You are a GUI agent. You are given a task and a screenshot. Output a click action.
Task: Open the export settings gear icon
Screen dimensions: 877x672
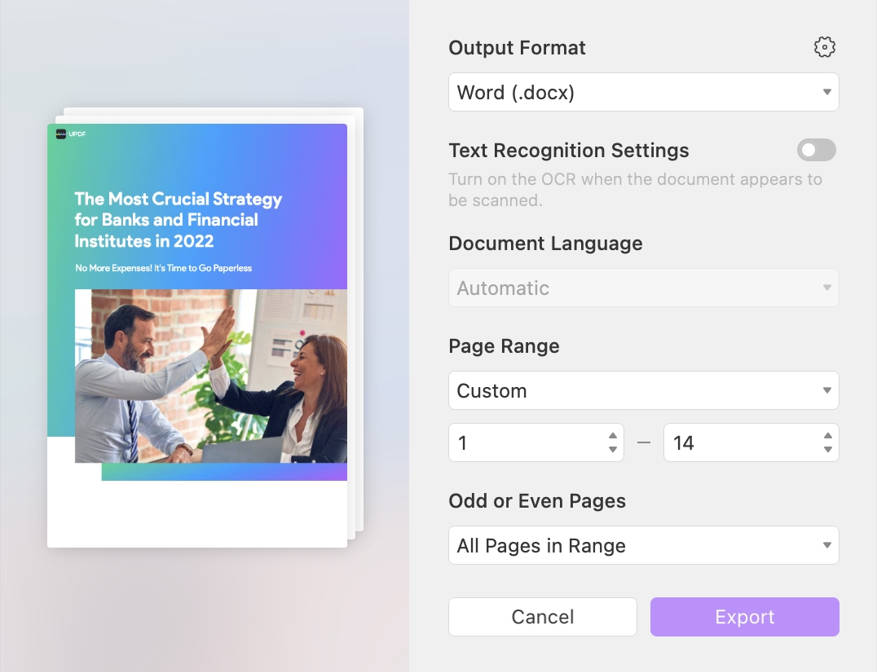[x=824, y=46]
